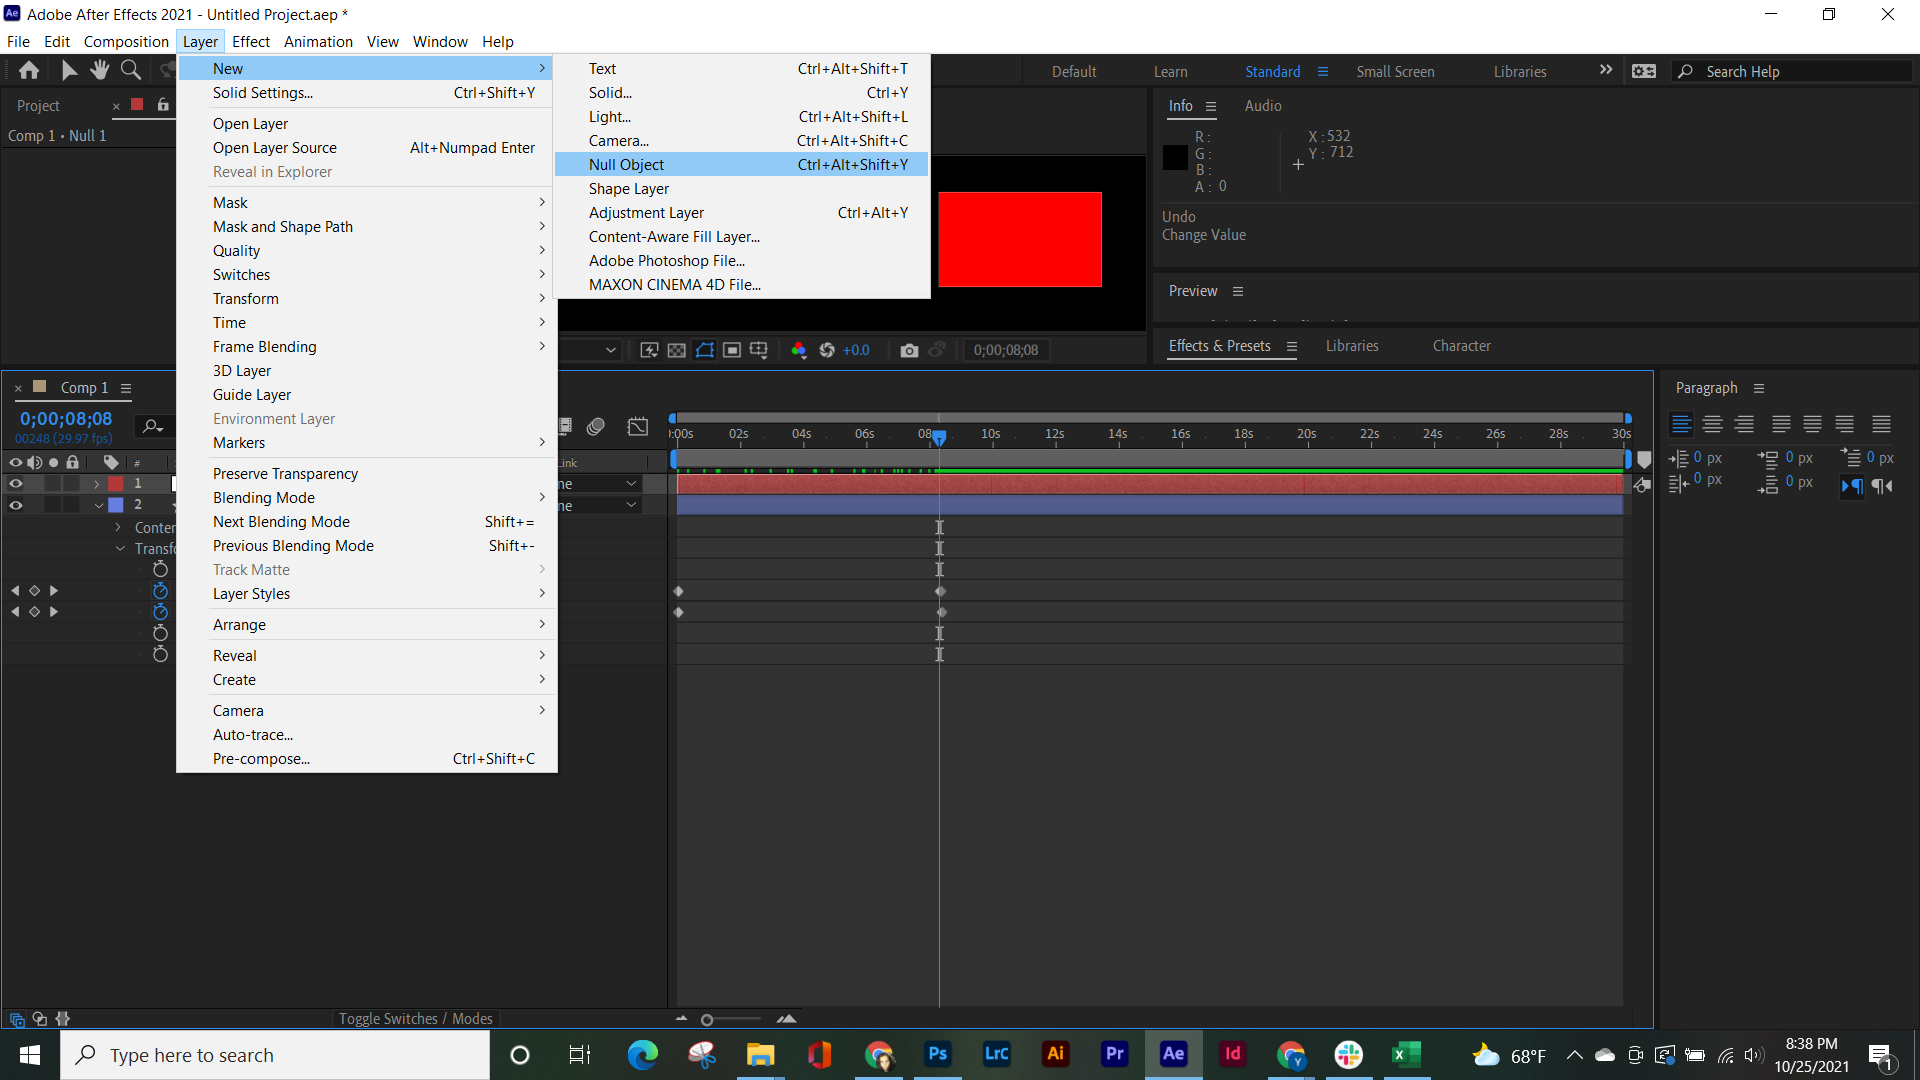Select Null Object from New submenu
The width and height of the screenshot is (1920, 1080).
(x=626, y=164)
